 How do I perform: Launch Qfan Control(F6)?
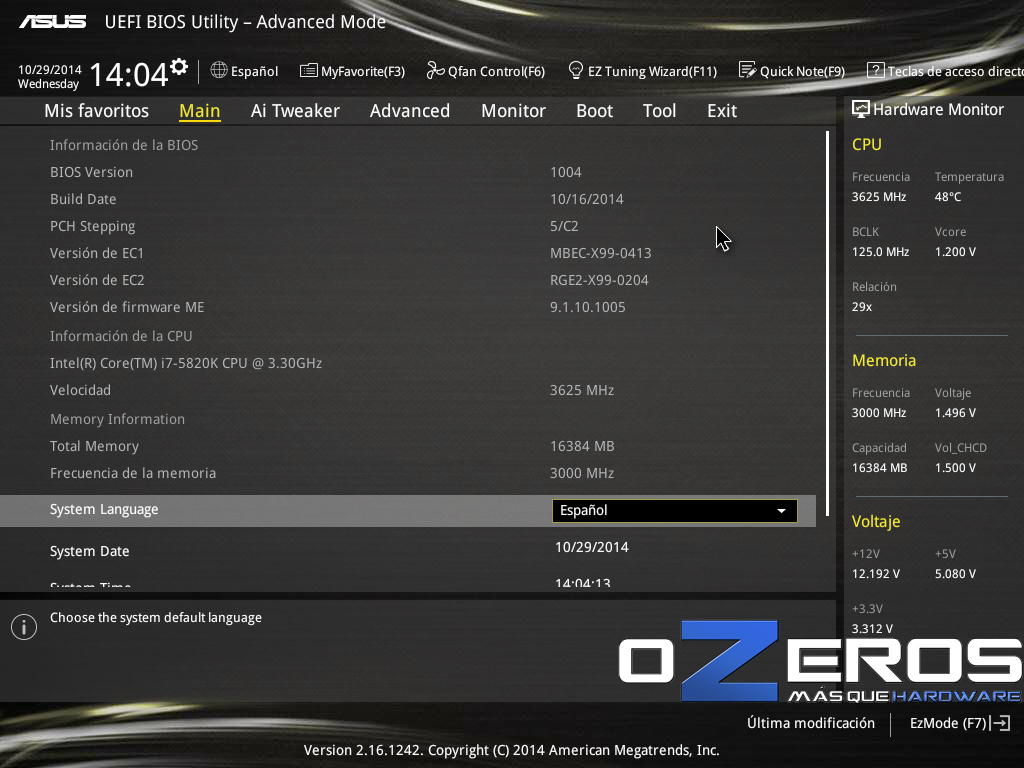click(486, 71)
